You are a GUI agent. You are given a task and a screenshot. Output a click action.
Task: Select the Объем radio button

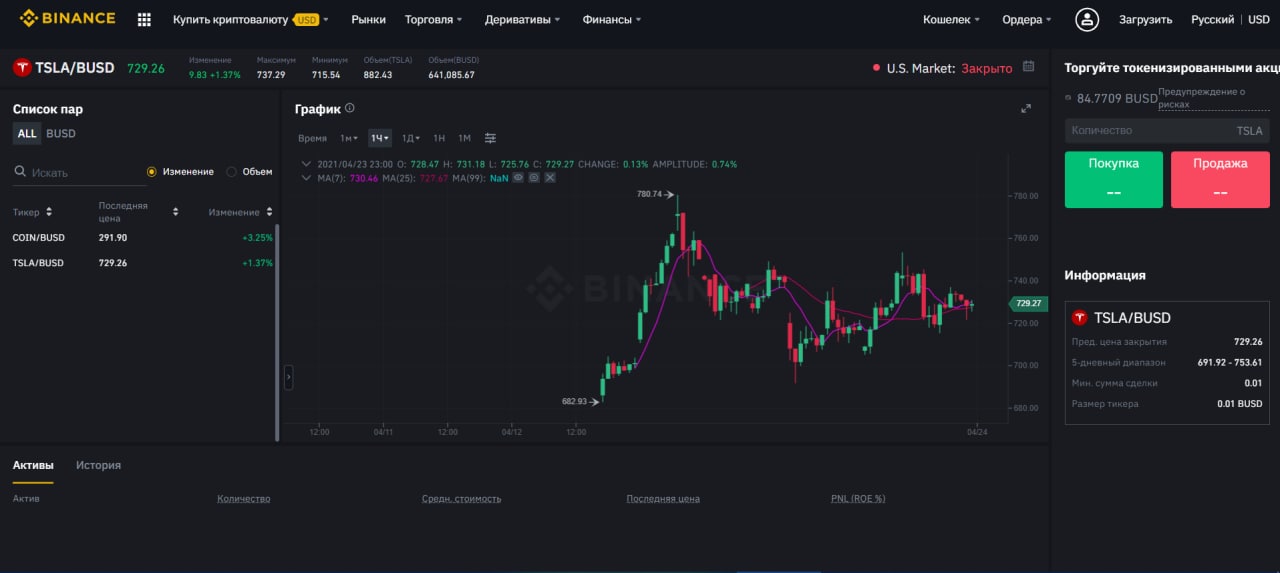(x=232, y=172)
